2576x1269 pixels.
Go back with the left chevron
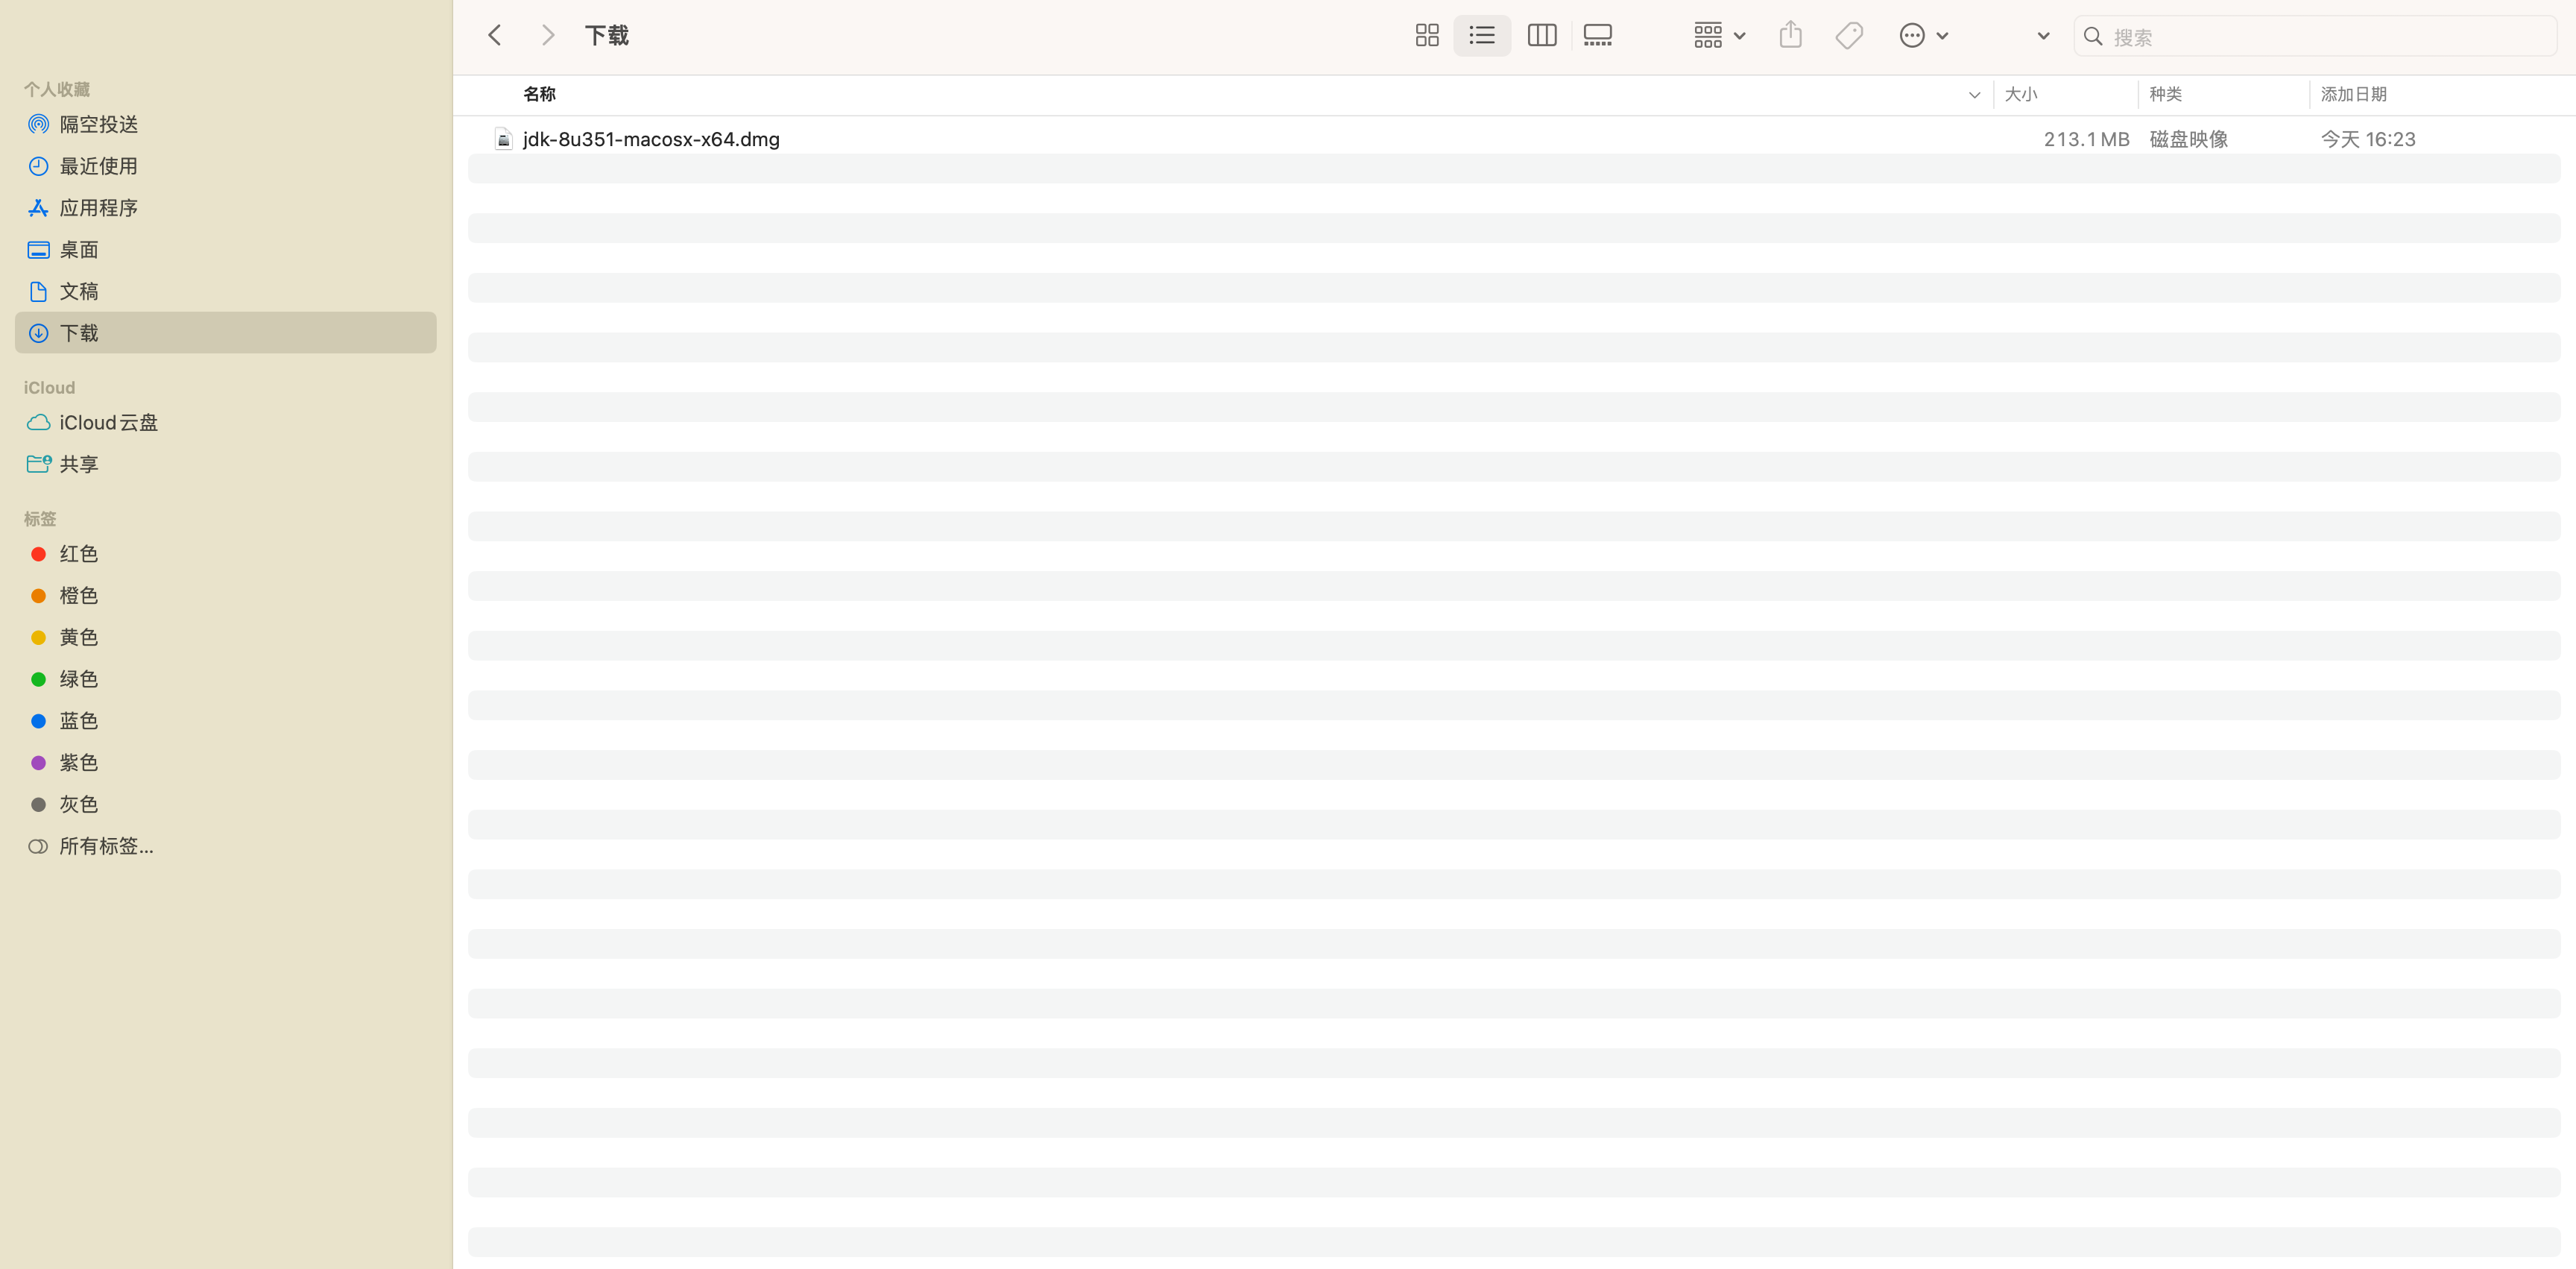click(494, 36)
